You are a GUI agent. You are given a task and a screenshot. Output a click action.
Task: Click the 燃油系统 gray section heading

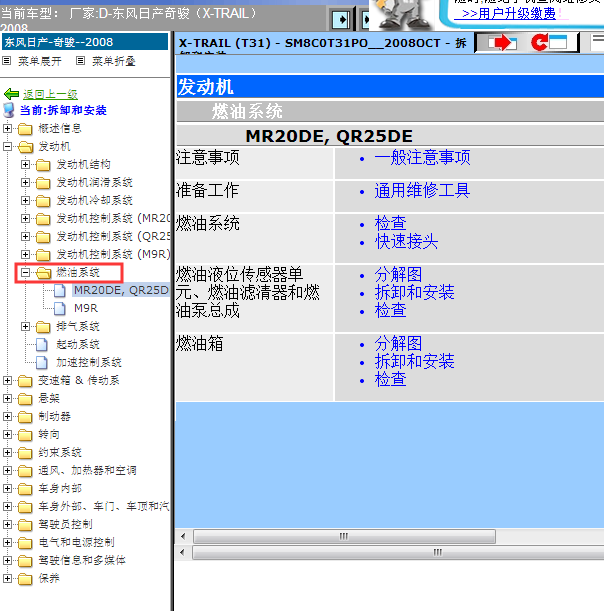[x=390, y=111]
